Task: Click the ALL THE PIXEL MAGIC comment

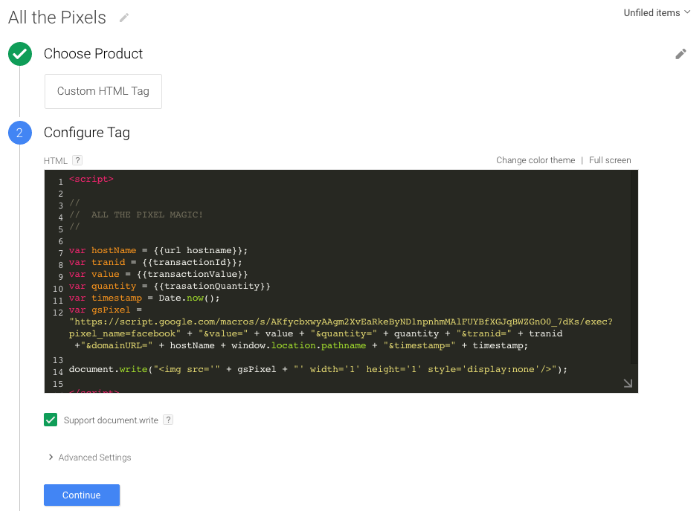Action: tap(136, 215)
